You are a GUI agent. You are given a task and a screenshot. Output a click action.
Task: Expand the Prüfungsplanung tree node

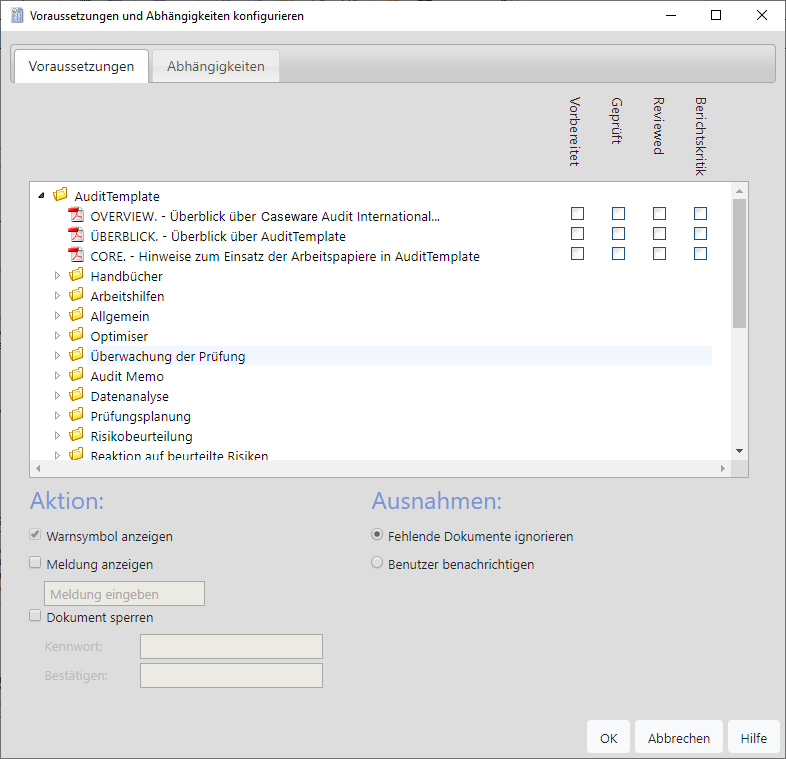tap(57, 416)
